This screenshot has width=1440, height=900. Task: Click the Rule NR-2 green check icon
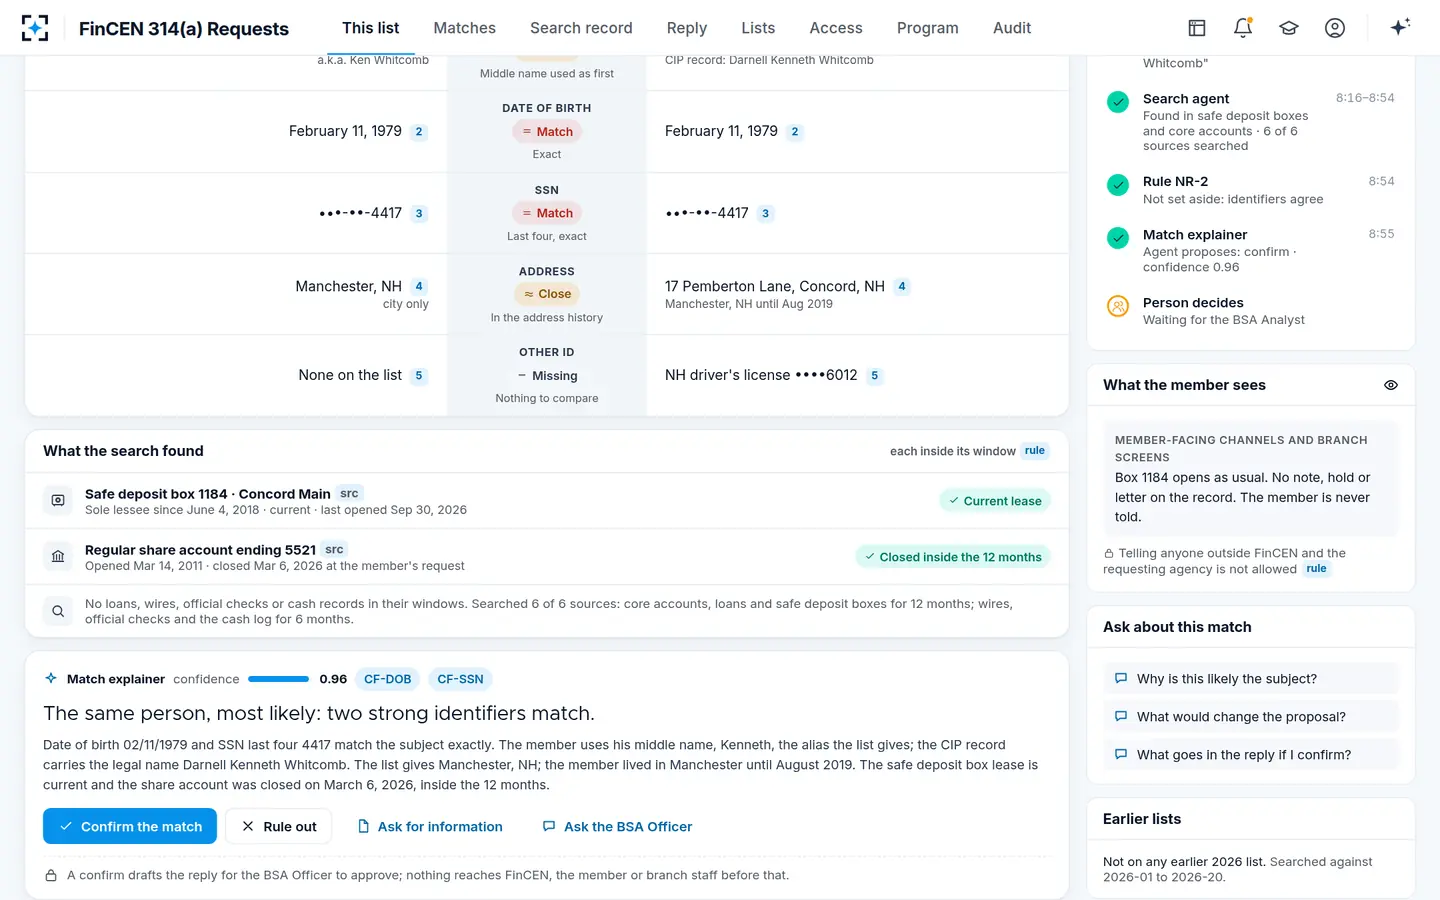pos(1118,184)
